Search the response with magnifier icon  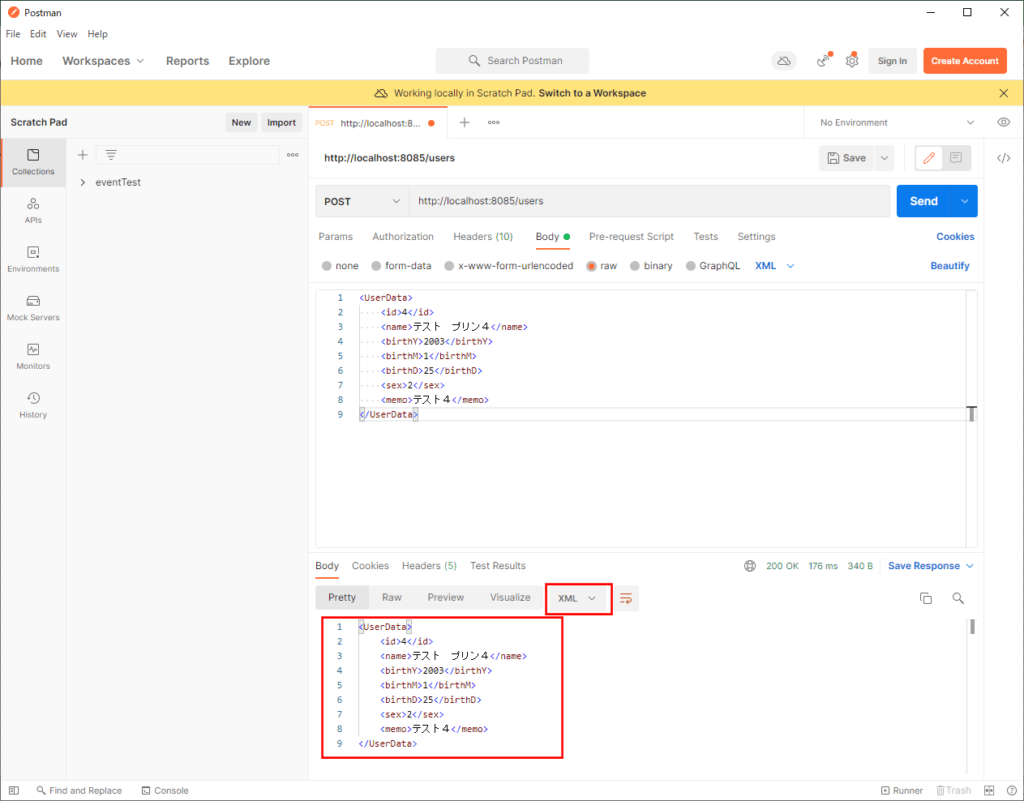958,598
